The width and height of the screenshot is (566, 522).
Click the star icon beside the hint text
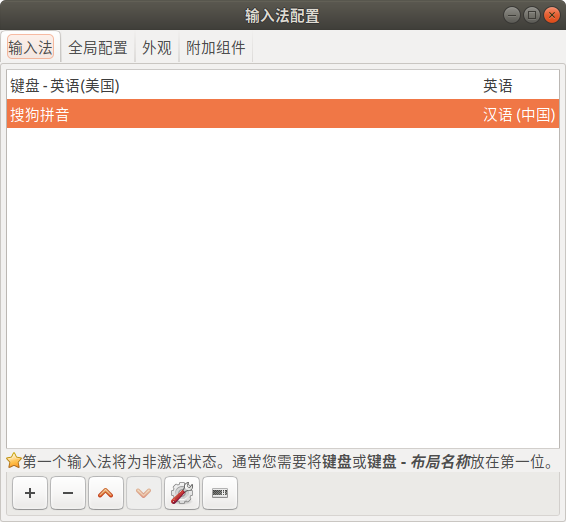14,461
